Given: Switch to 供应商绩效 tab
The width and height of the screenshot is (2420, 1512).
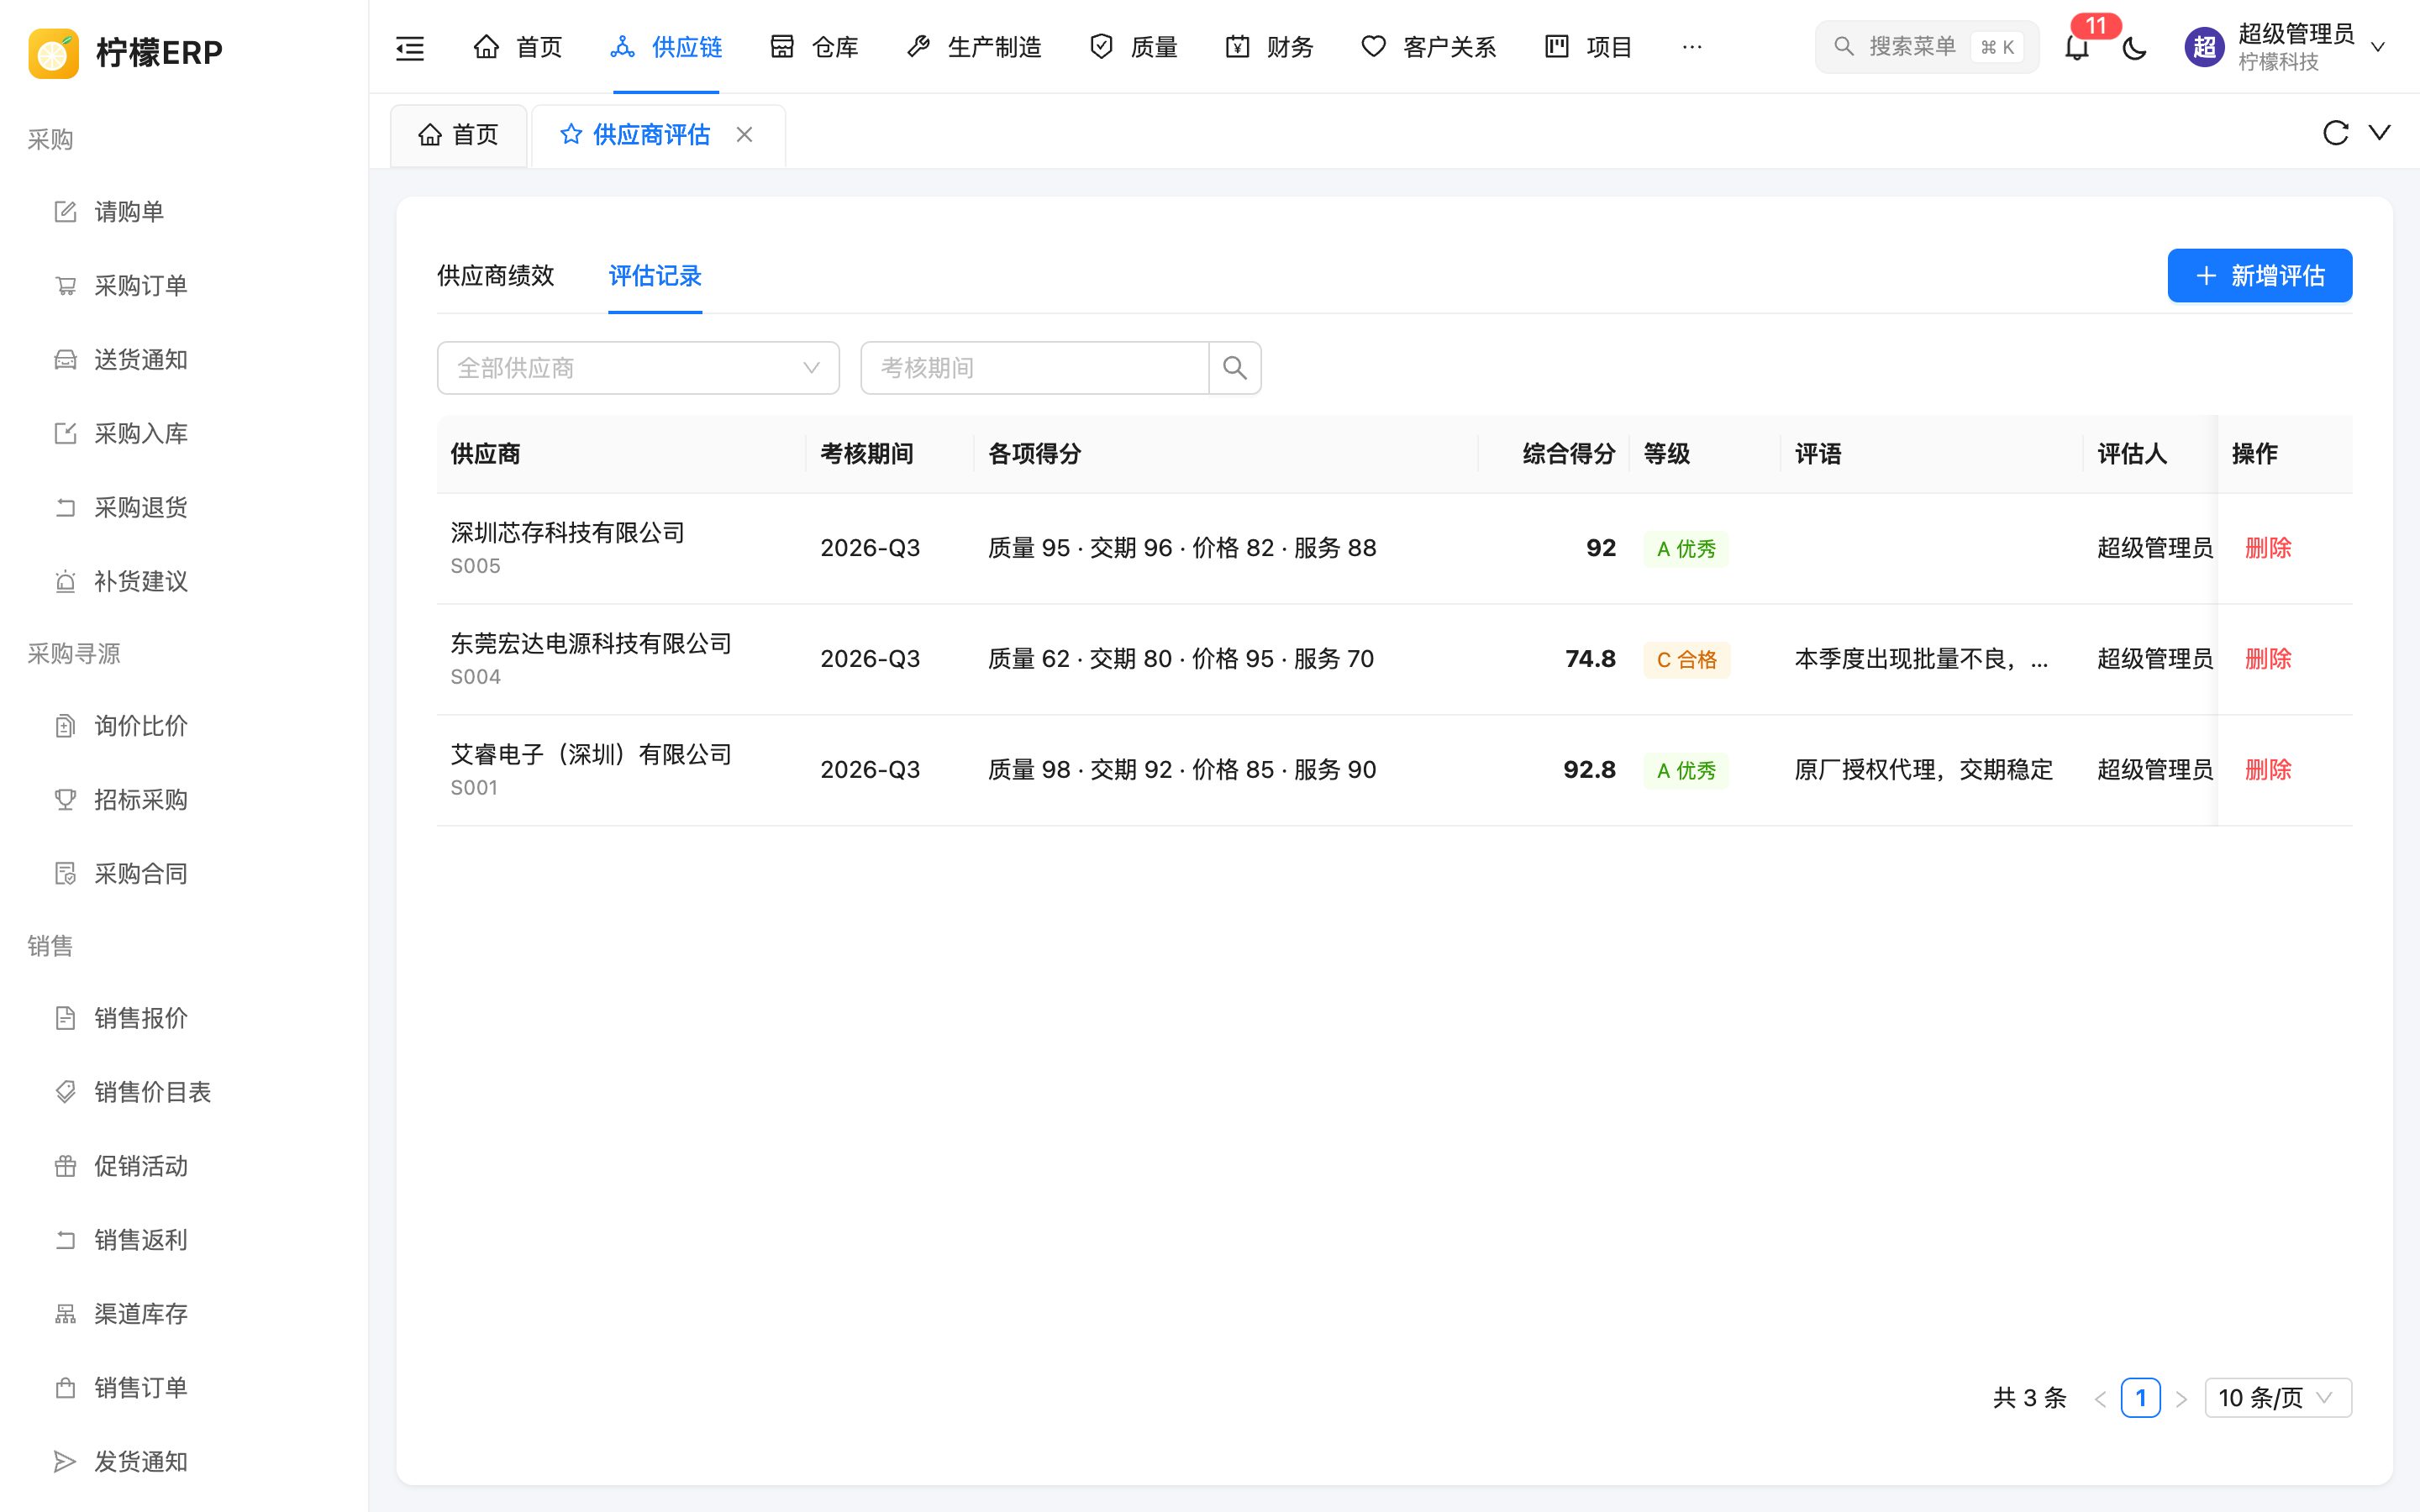Looking at the screenshot, I should [x=495, y=276].
